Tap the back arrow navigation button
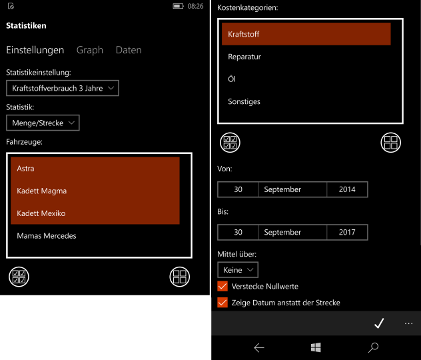421x360 pixels. [259, 348]
